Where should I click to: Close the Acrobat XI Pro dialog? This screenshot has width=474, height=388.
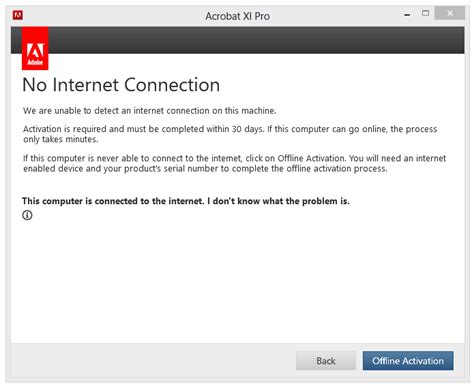pos(450,13)
